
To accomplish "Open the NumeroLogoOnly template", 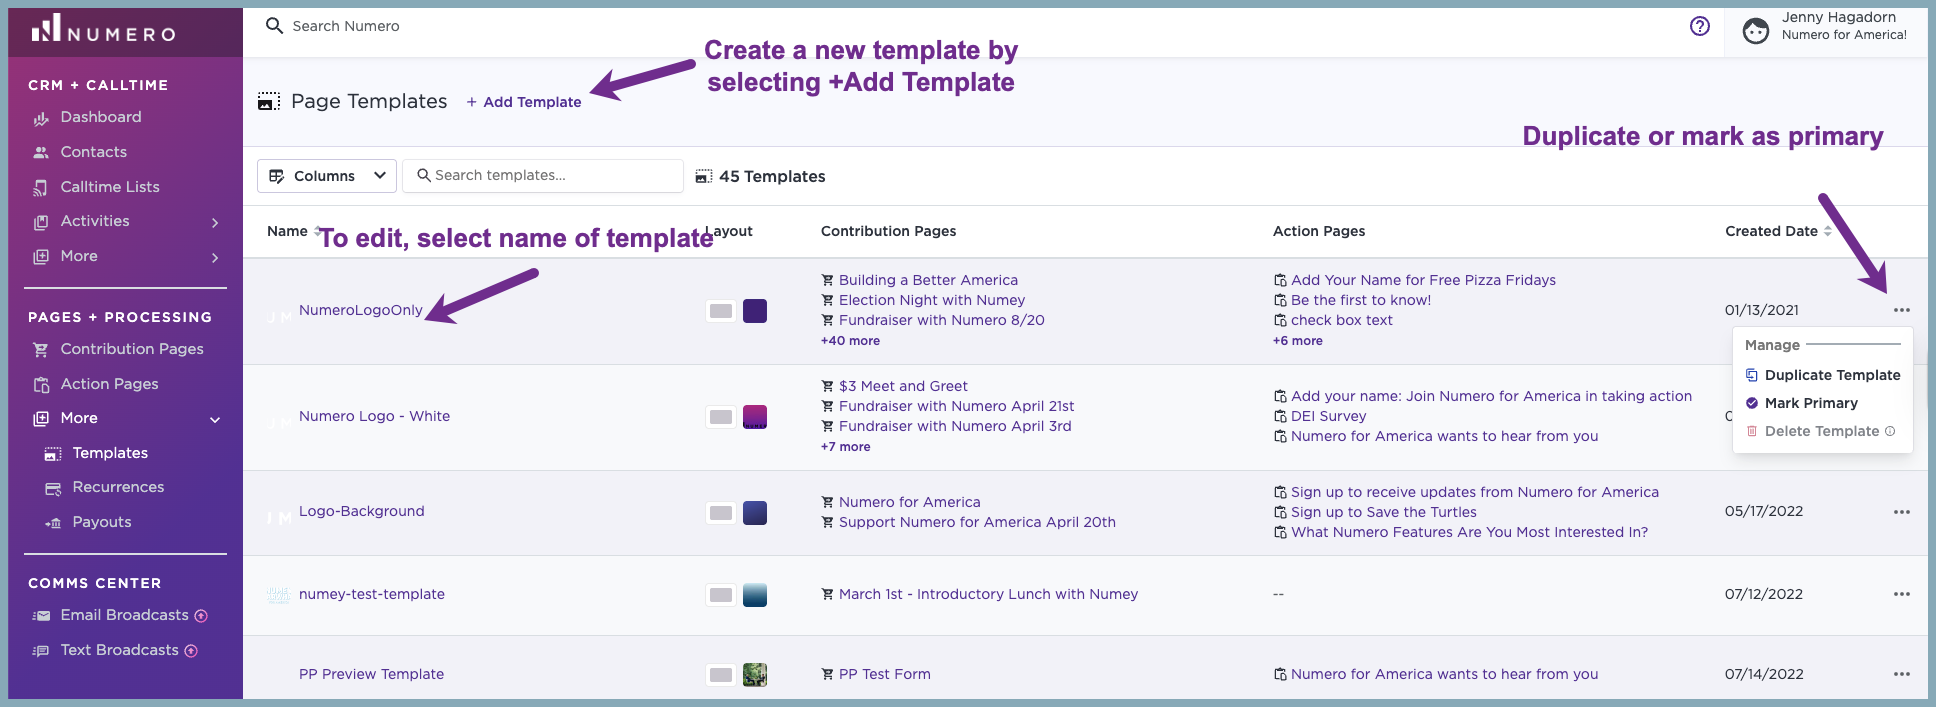I will click(360, 310).
